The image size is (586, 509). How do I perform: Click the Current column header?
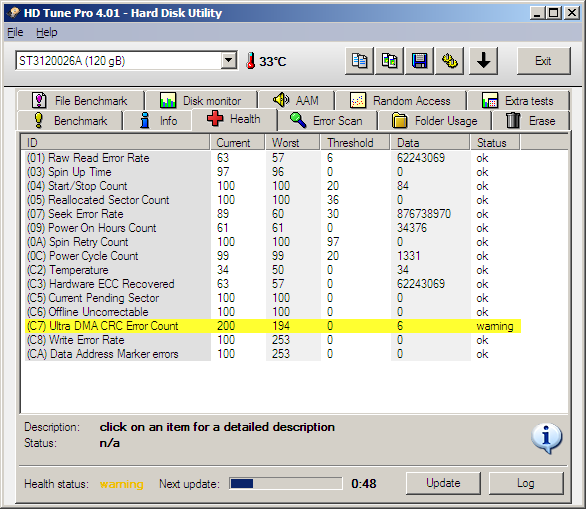[x=237, y=143]
